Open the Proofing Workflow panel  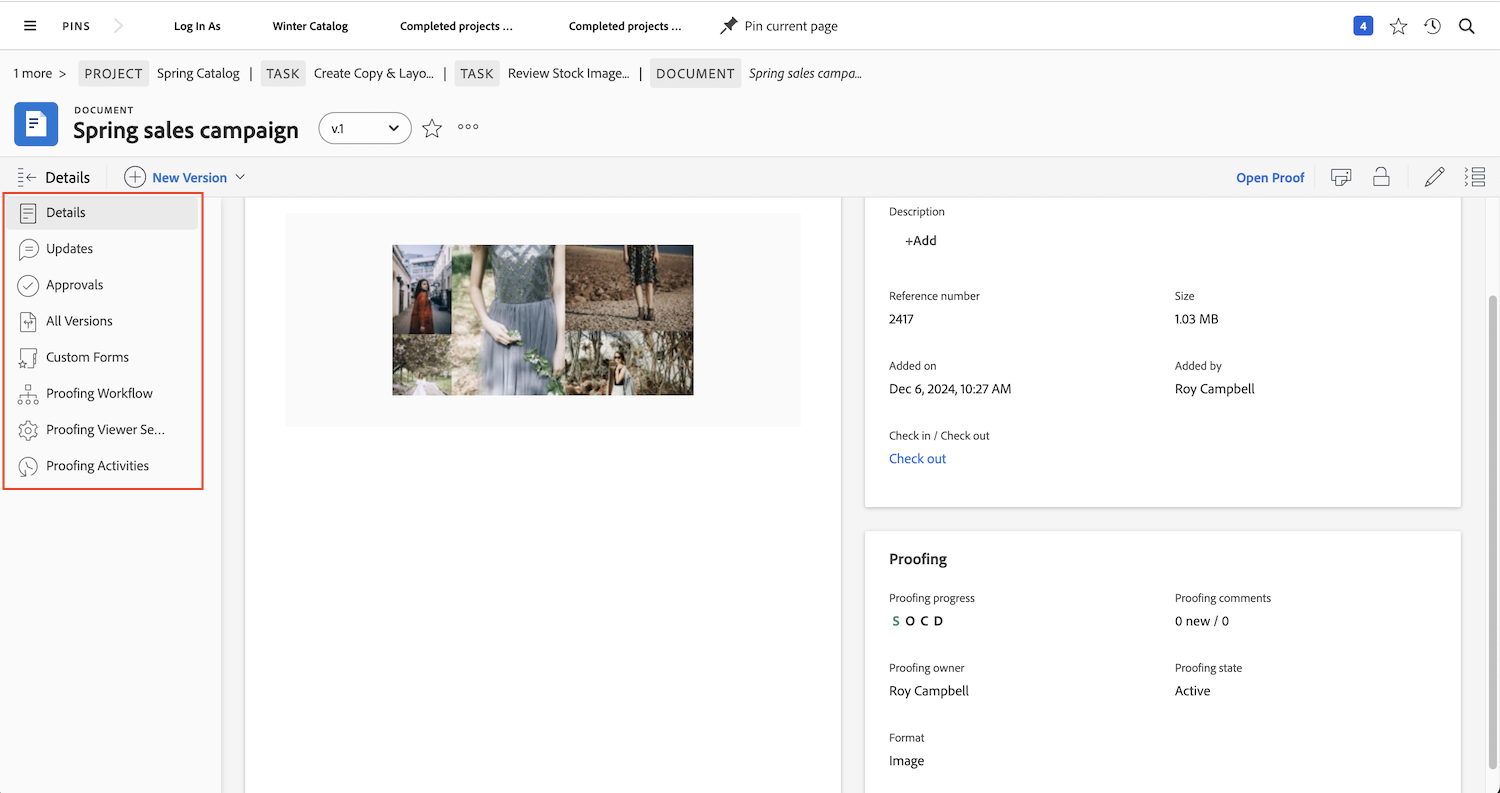98,393
